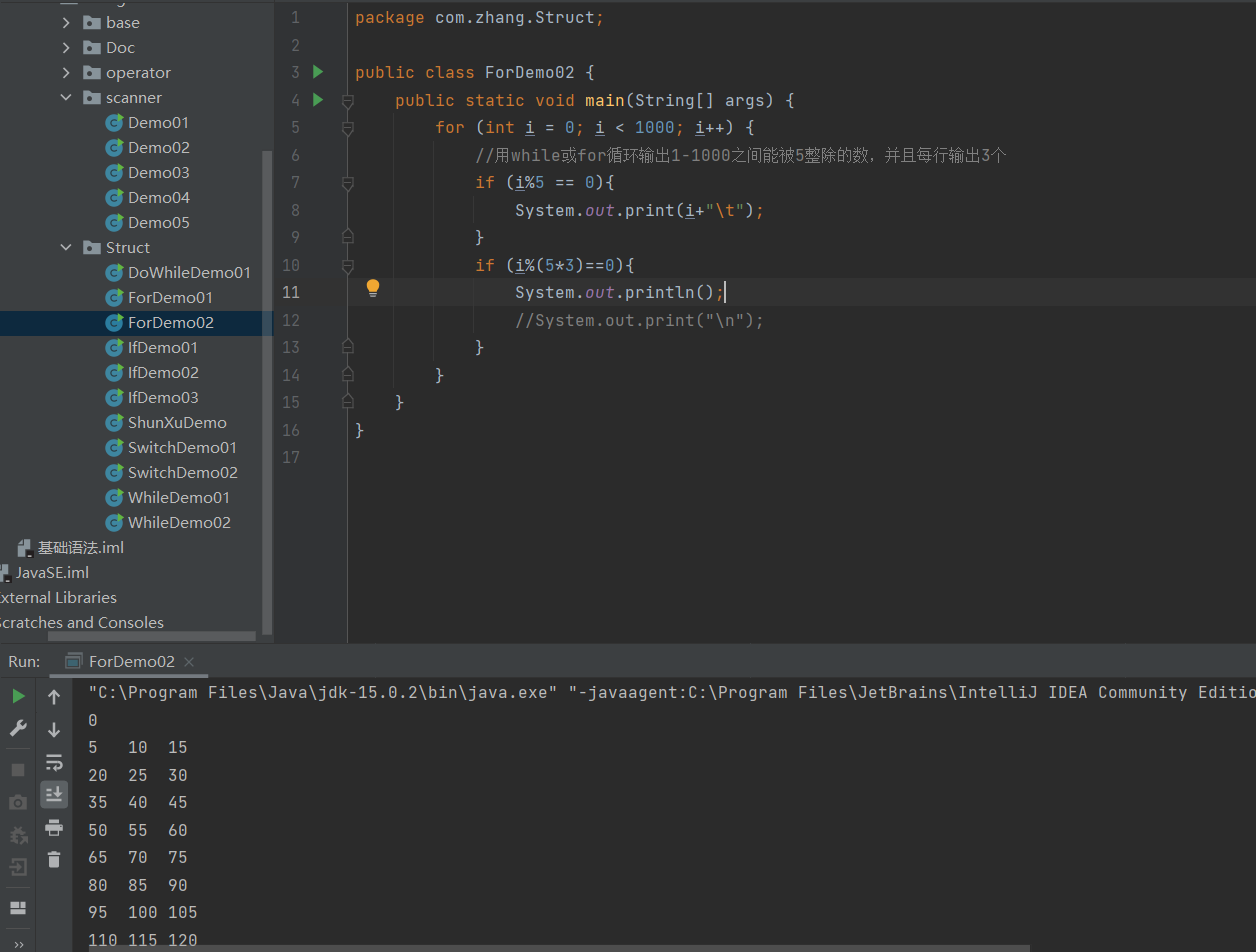Screen dimensions: 1256x952
Task: Open the wrench Modify Run Configuration icon
Action: (18, 729)
